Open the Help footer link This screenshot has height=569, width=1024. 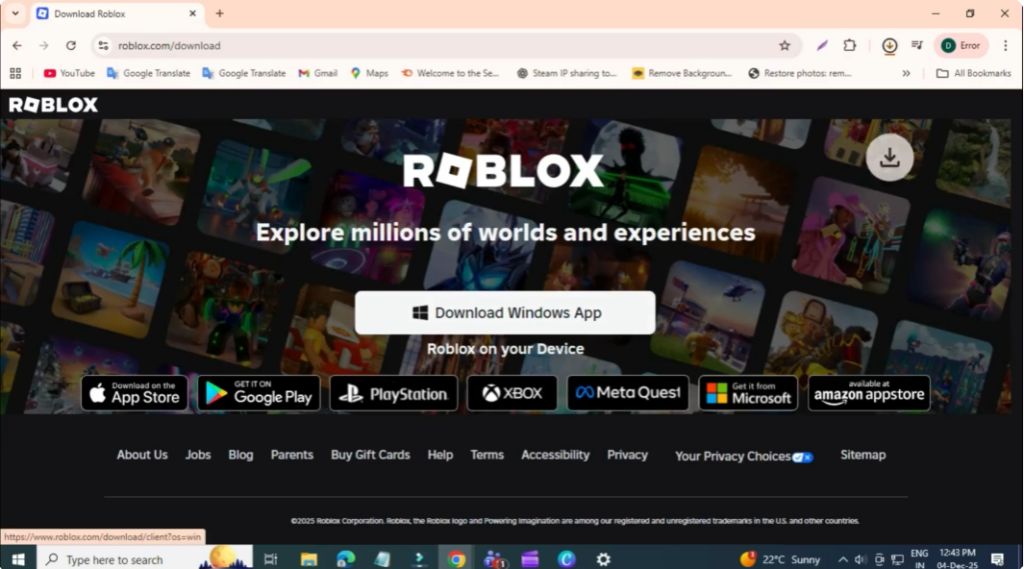point(440,455)
